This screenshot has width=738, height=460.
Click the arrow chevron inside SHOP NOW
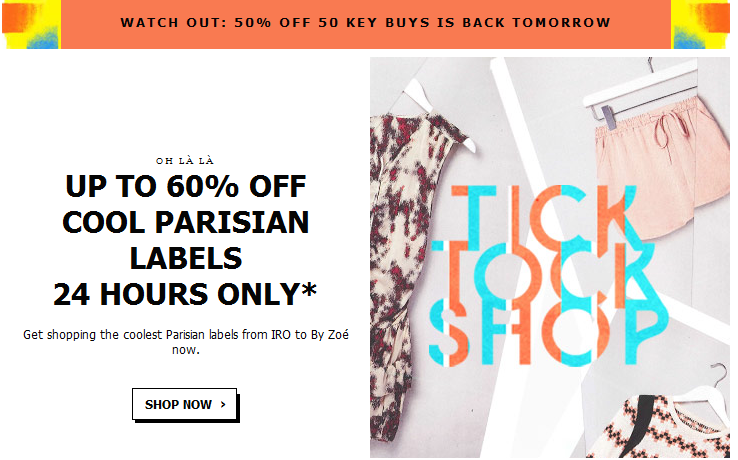(223, 404)
